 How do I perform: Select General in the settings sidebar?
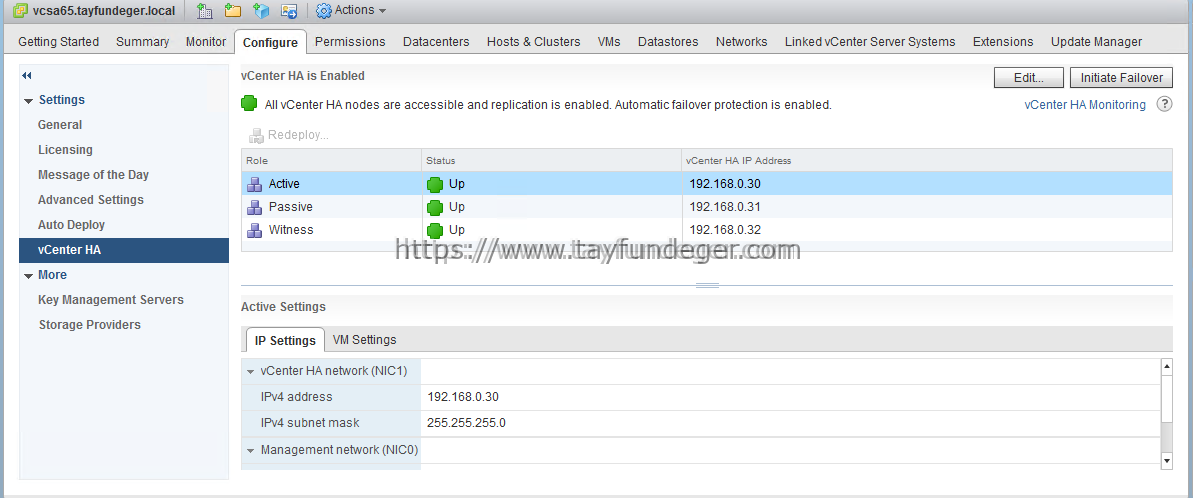click(x=60, y=125)
